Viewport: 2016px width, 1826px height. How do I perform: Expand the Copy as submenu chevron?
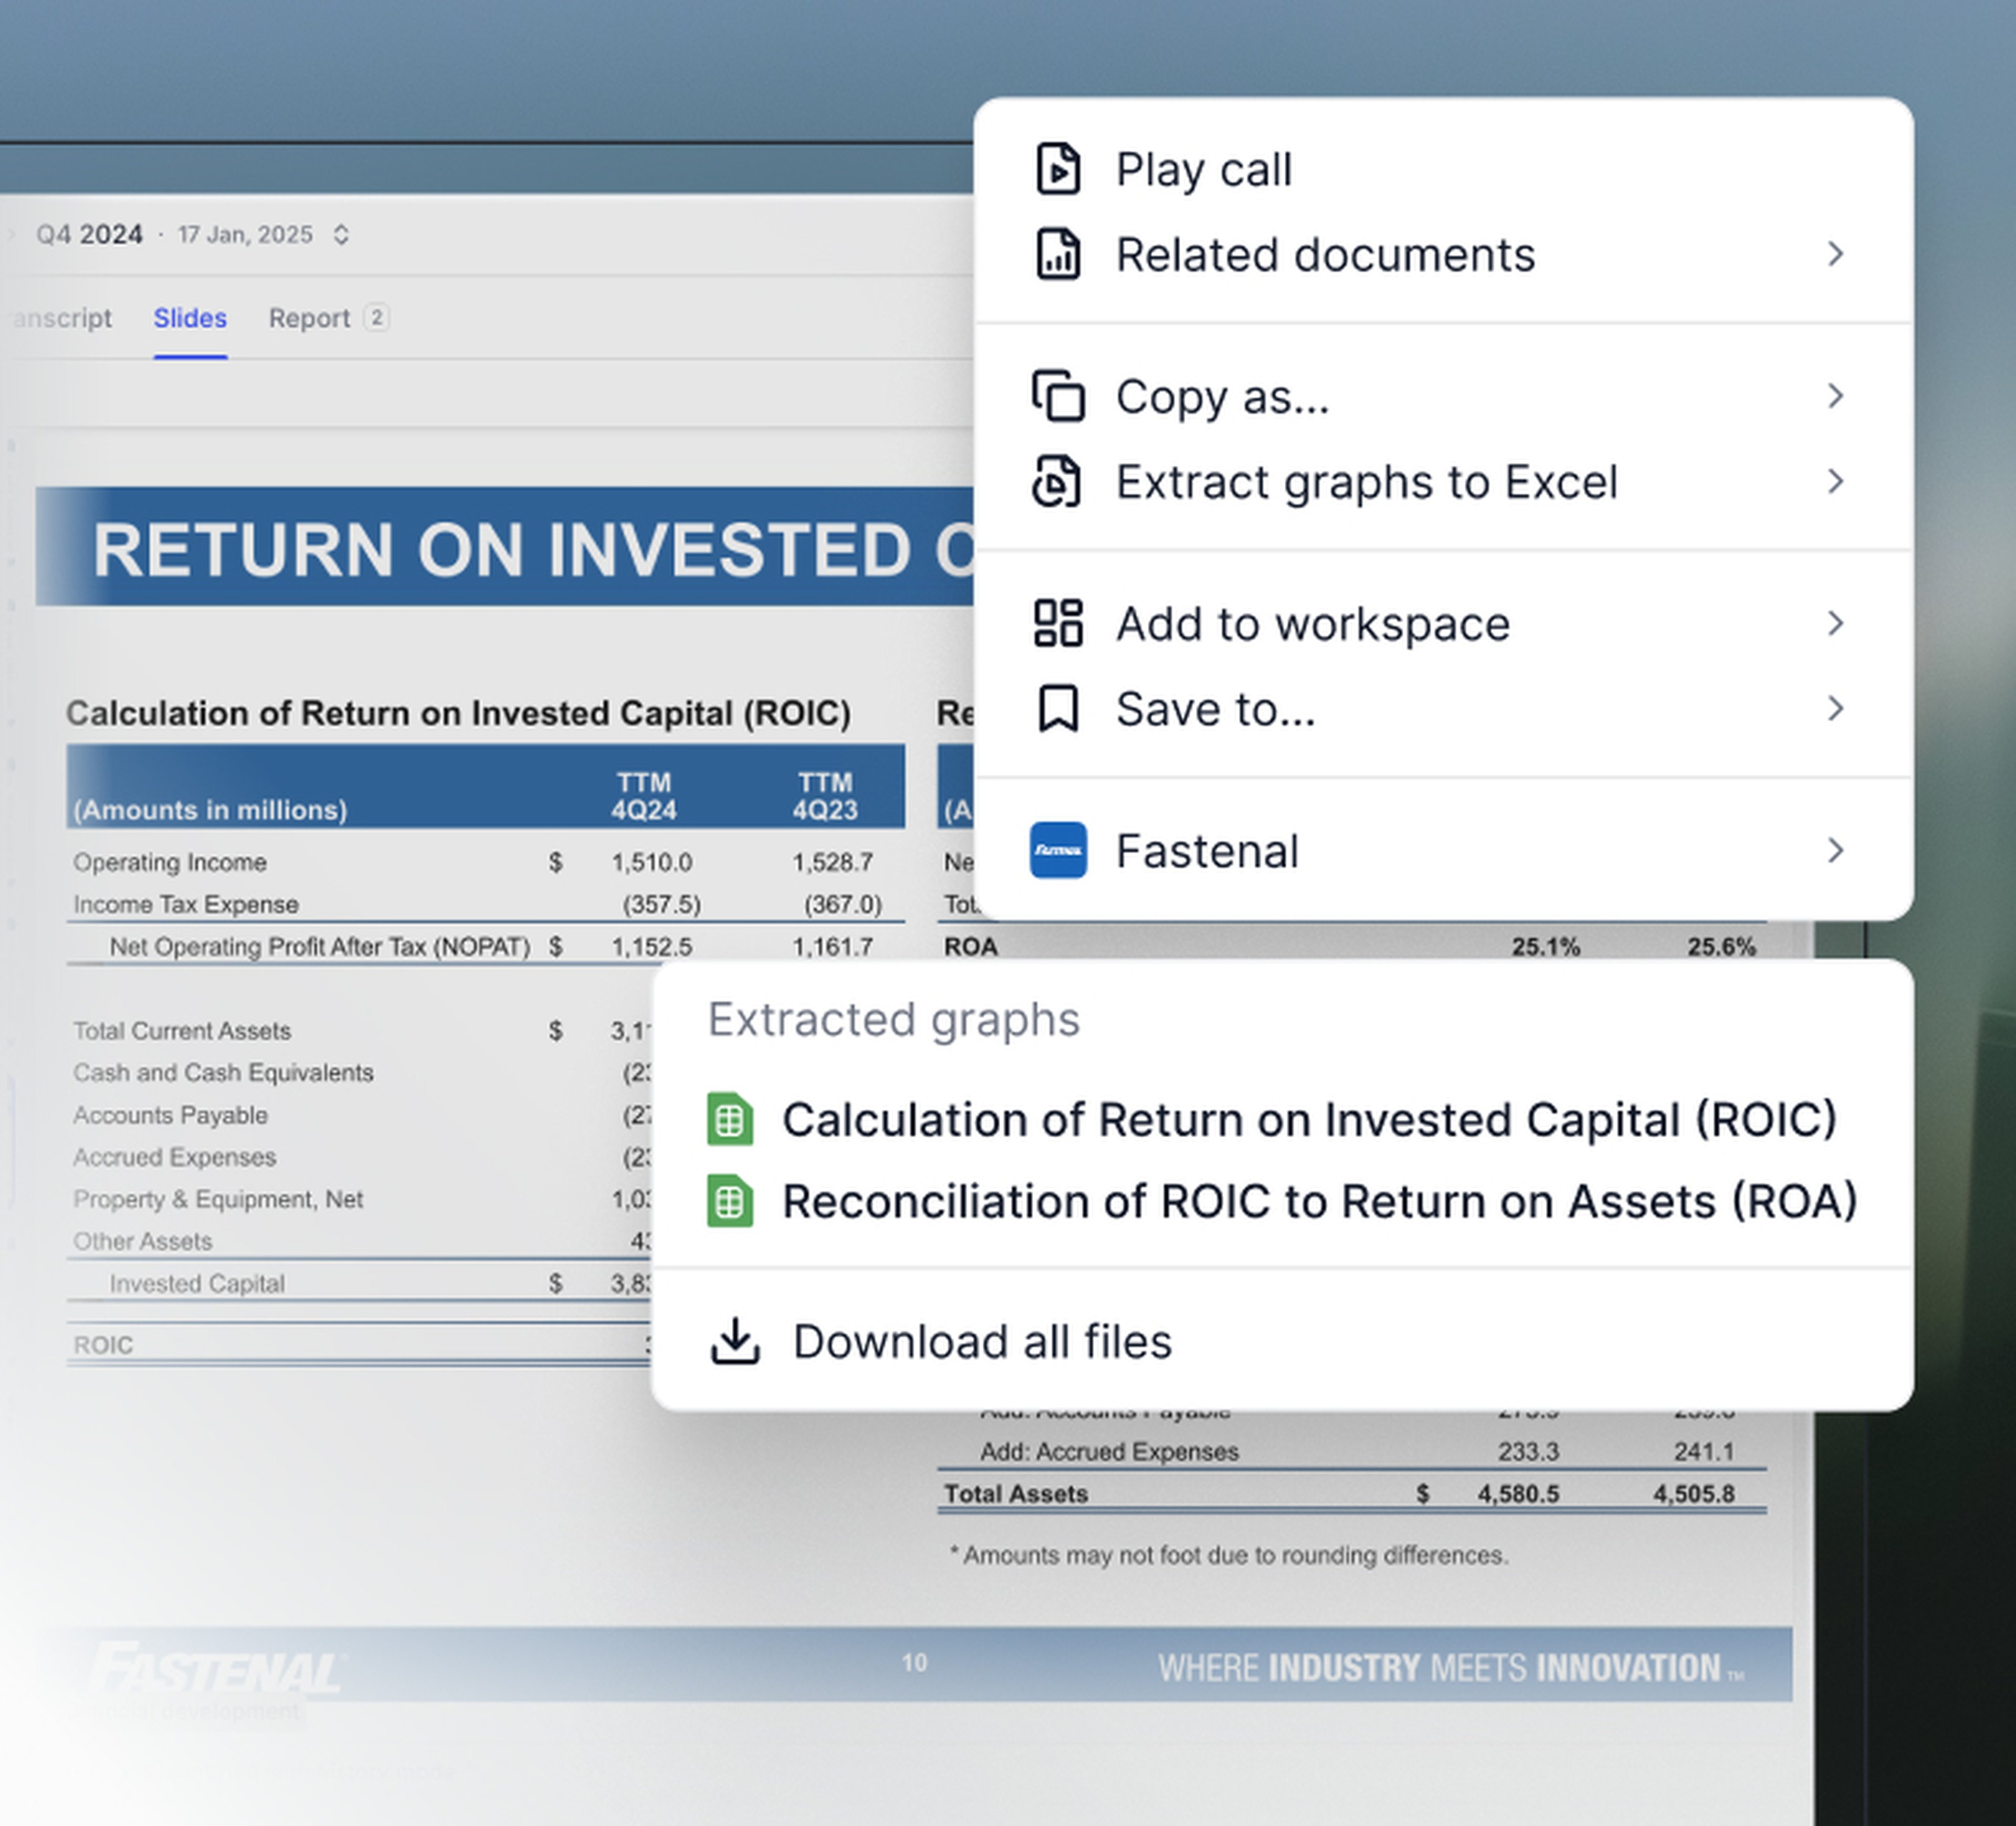[x=1836, y=395]
